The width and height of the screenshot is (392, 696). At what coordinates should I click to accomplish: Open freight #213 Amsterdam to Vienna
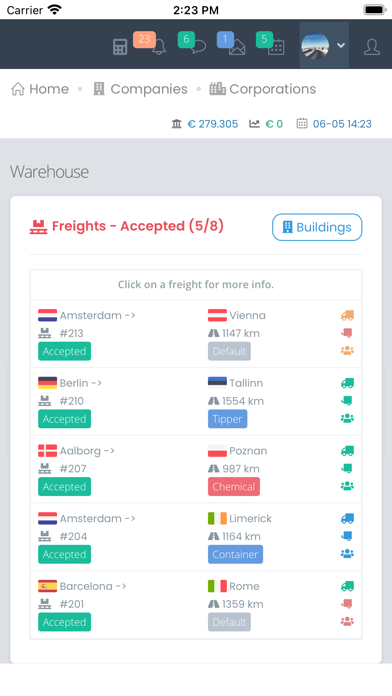196,334
